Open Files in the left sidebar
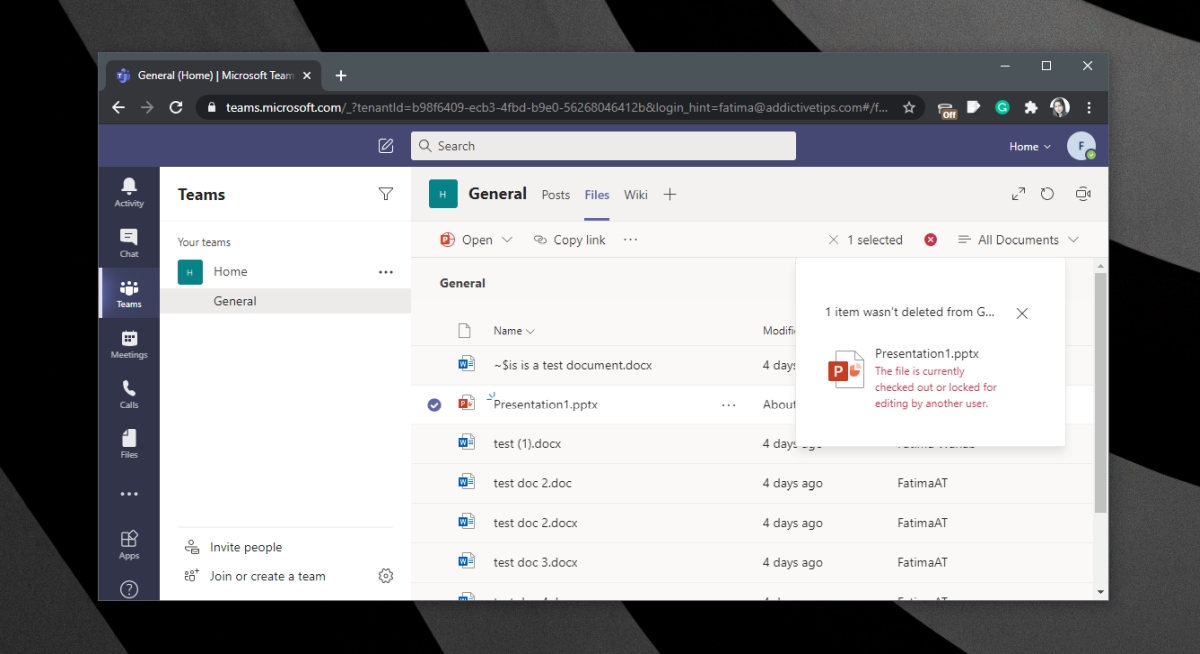 click(129, 444)
